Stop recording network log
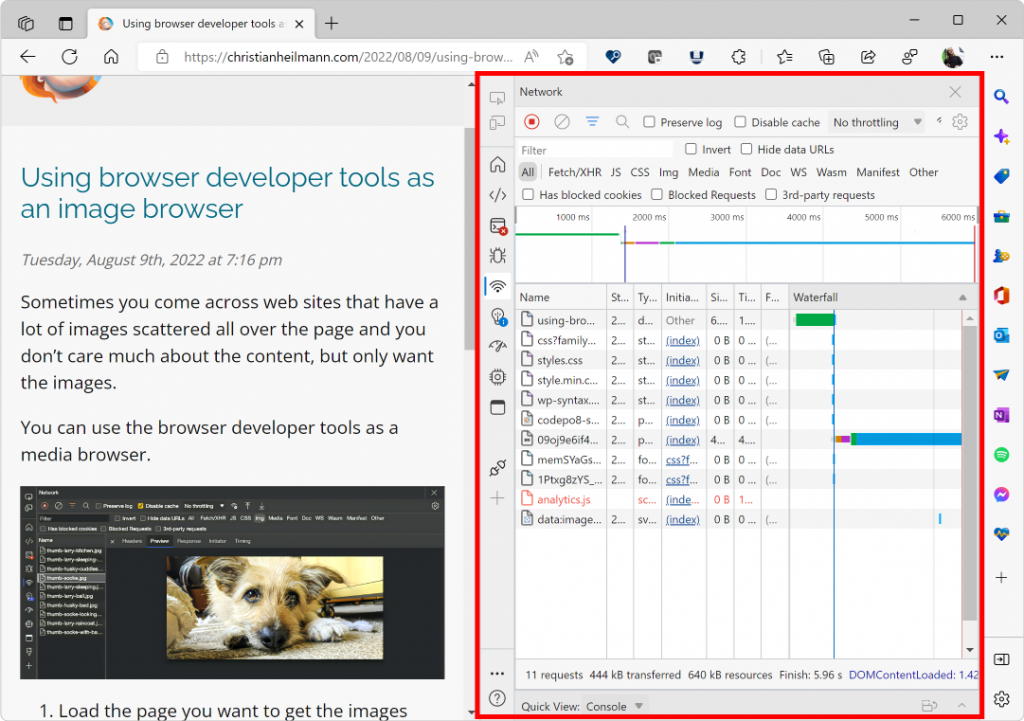This screenshot has height=721, width=1024. (532, 122)
